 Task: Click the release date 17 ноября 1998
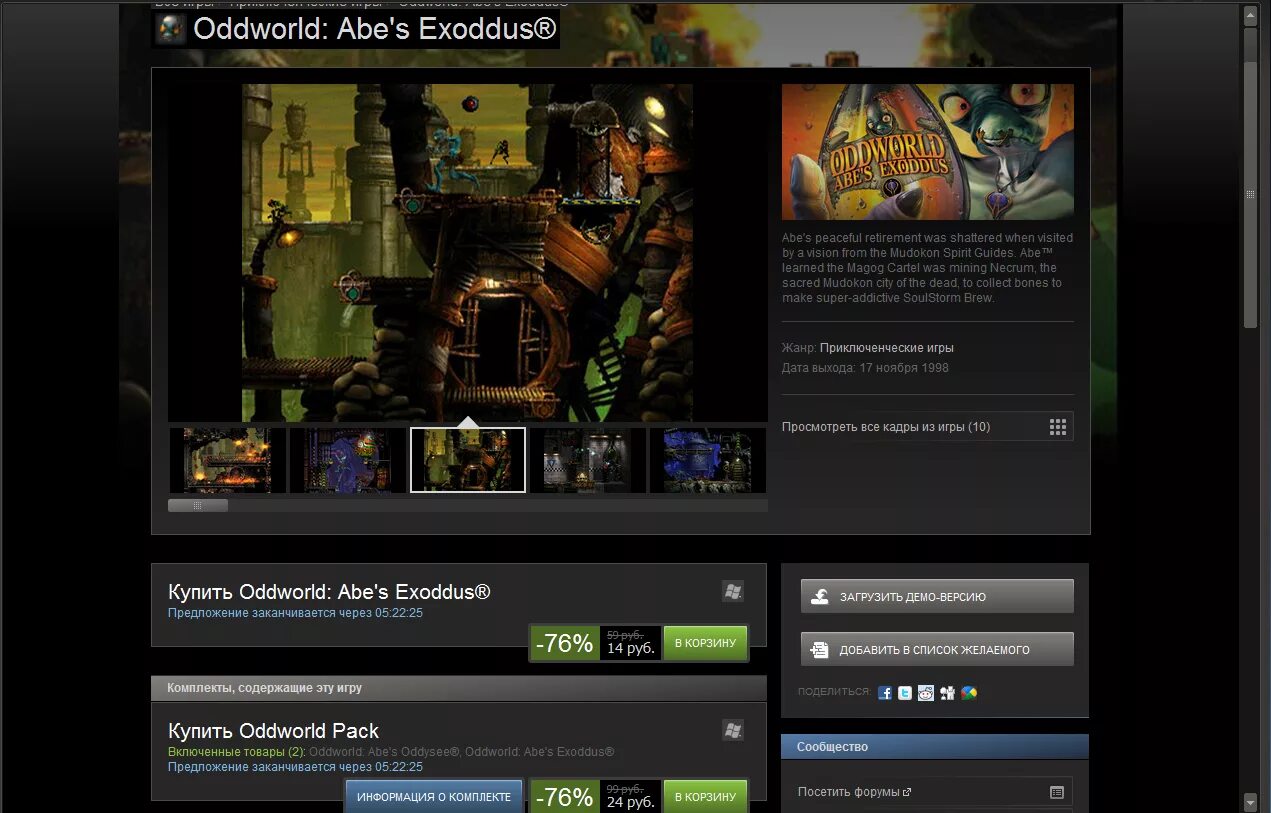coord(904,368)
